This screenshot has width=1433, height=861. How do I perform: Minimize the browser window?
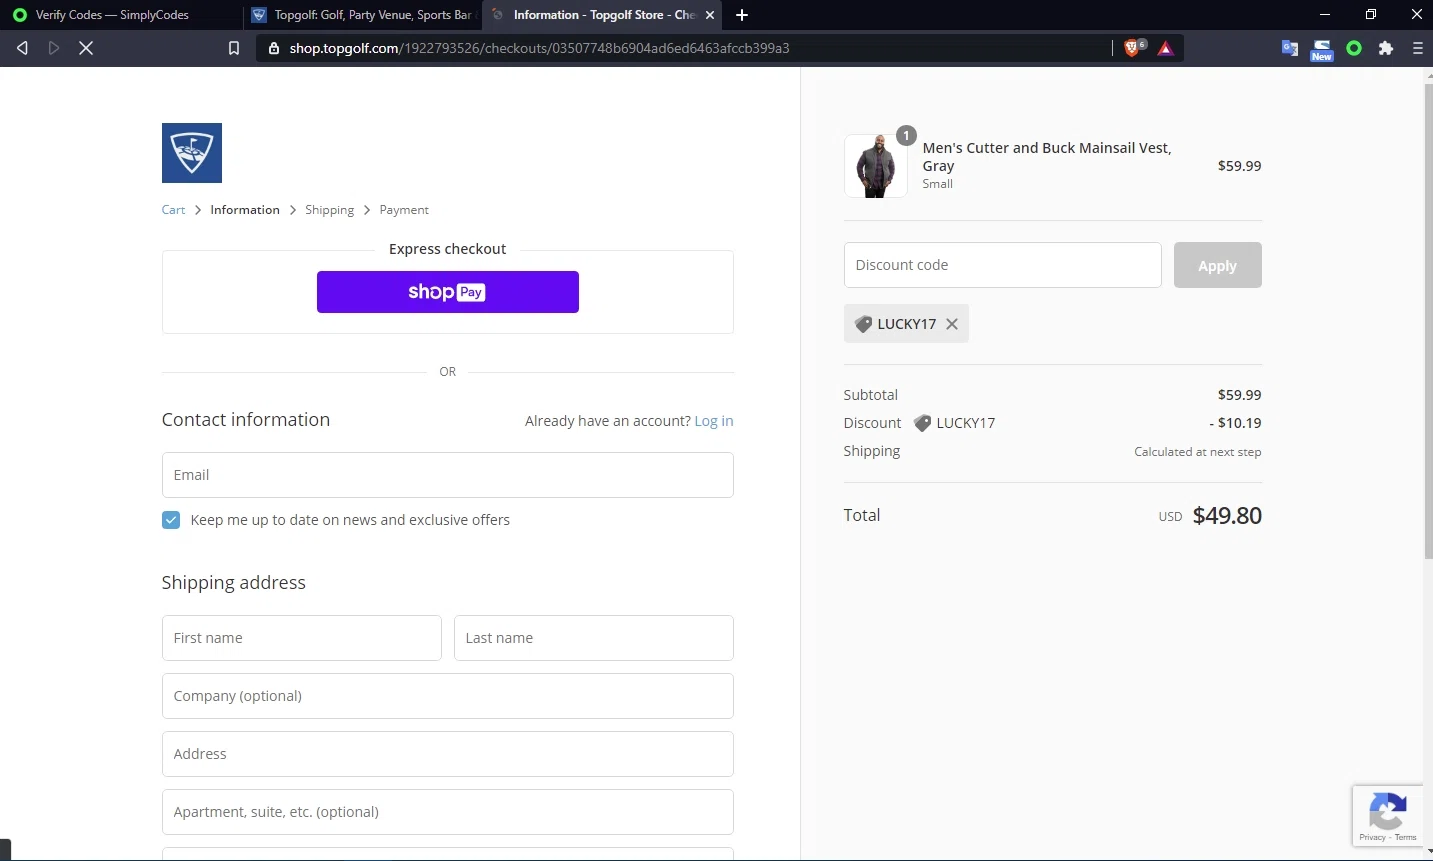(x=1325, y=15)
